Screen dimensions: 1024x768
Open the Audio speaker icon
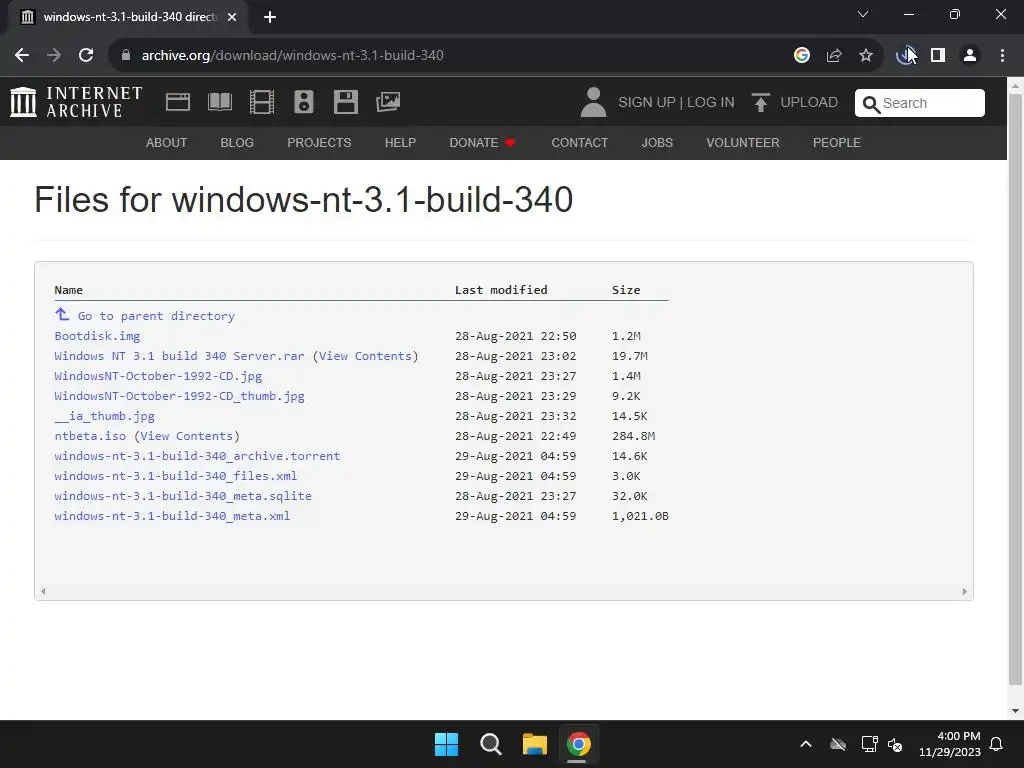(304, 103)
